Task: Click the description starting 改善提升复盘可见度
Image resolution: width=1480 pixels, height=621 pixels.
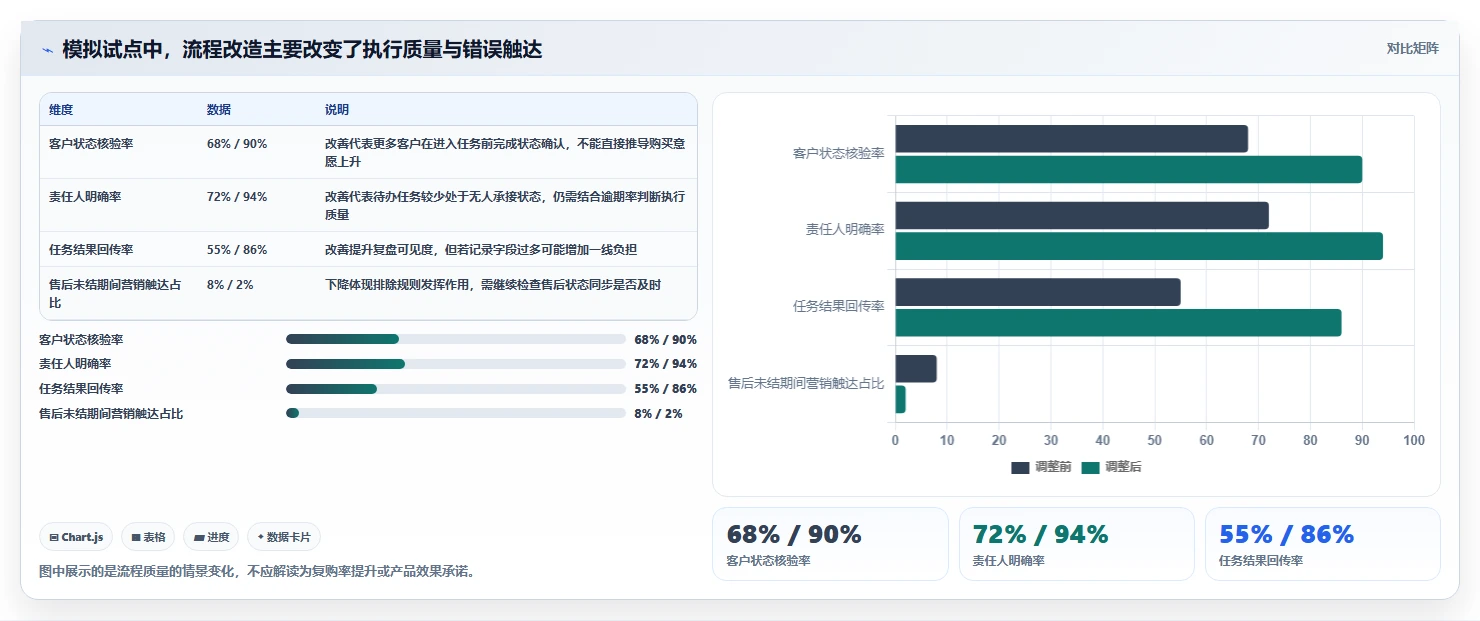Action: [481, 250]
